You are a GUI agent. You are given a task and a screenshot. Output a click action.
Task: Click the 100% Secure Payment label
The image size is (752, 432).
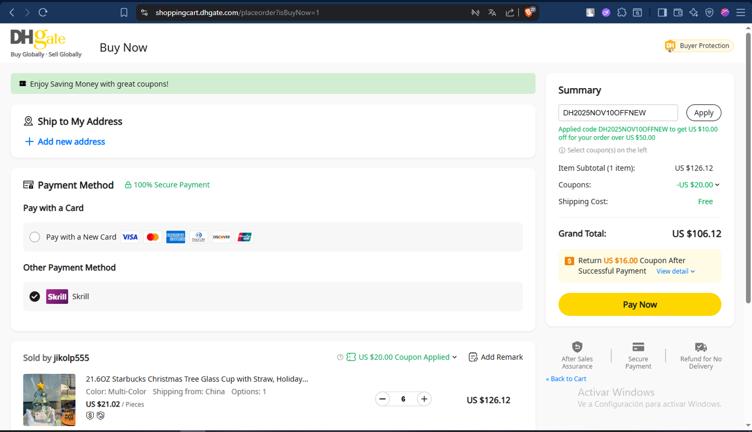[167, 185]
